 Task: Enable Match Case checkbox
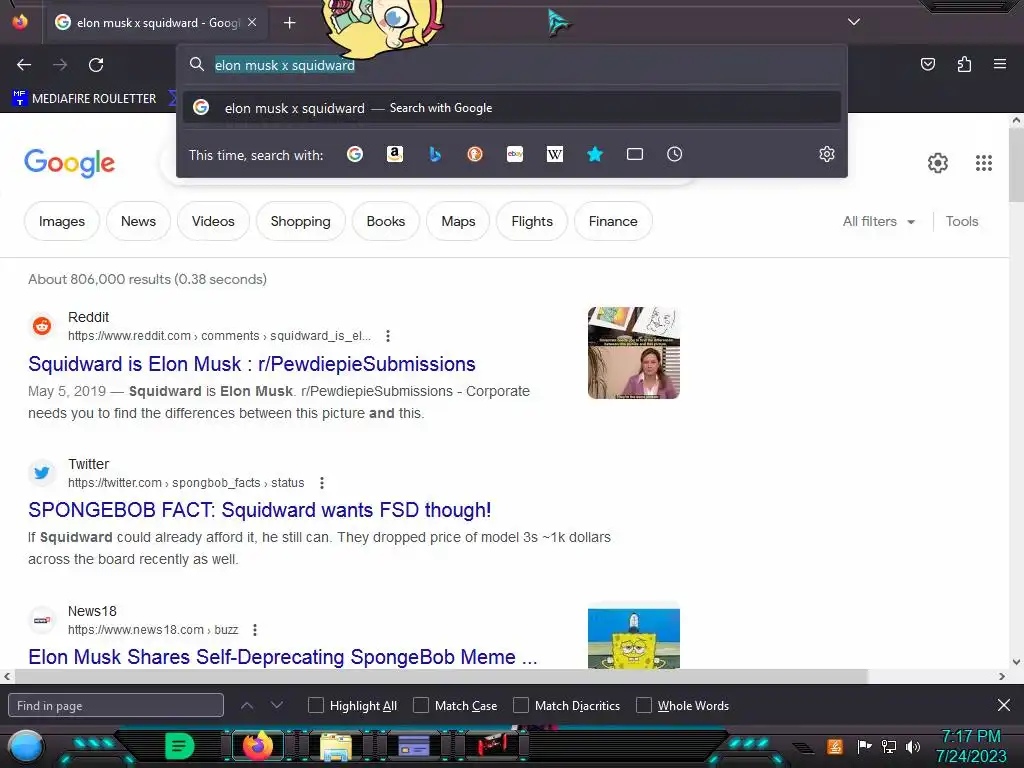click(x=421, y=705)
